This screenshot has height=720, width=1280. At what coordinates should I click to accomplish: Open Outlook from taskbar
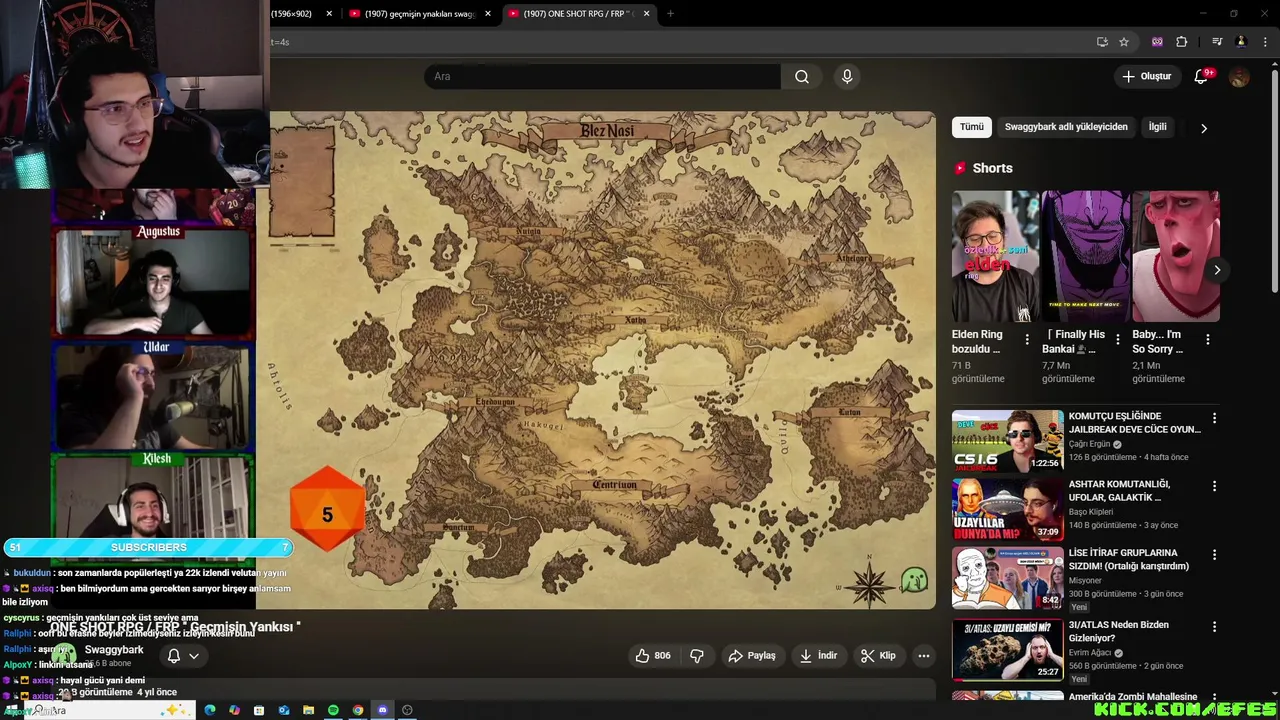click(x=284, y=710)
